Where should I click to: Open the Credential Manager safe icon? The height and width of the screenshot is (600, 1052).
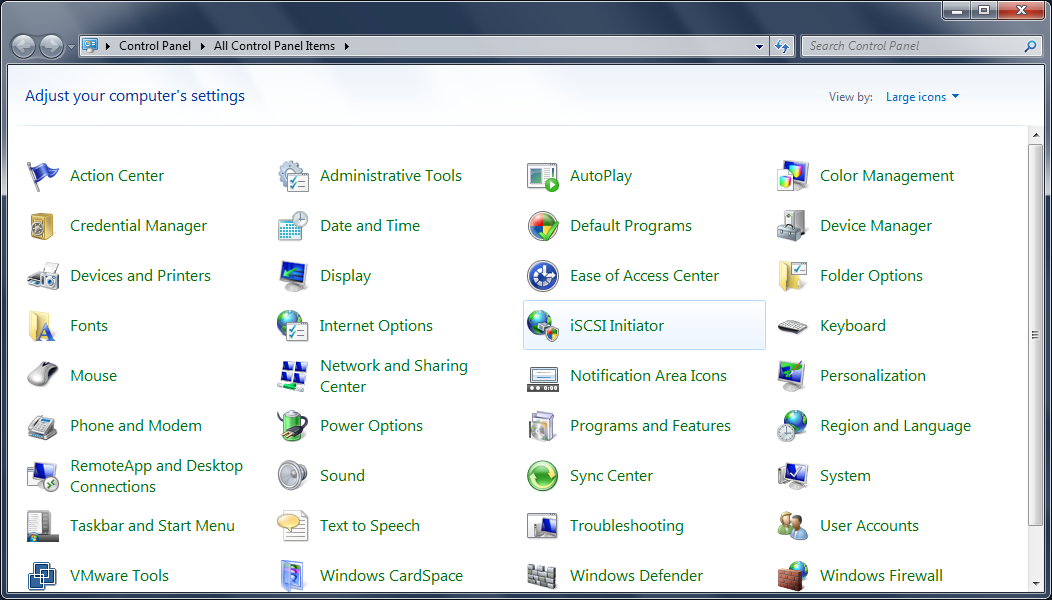coord(43,226)
